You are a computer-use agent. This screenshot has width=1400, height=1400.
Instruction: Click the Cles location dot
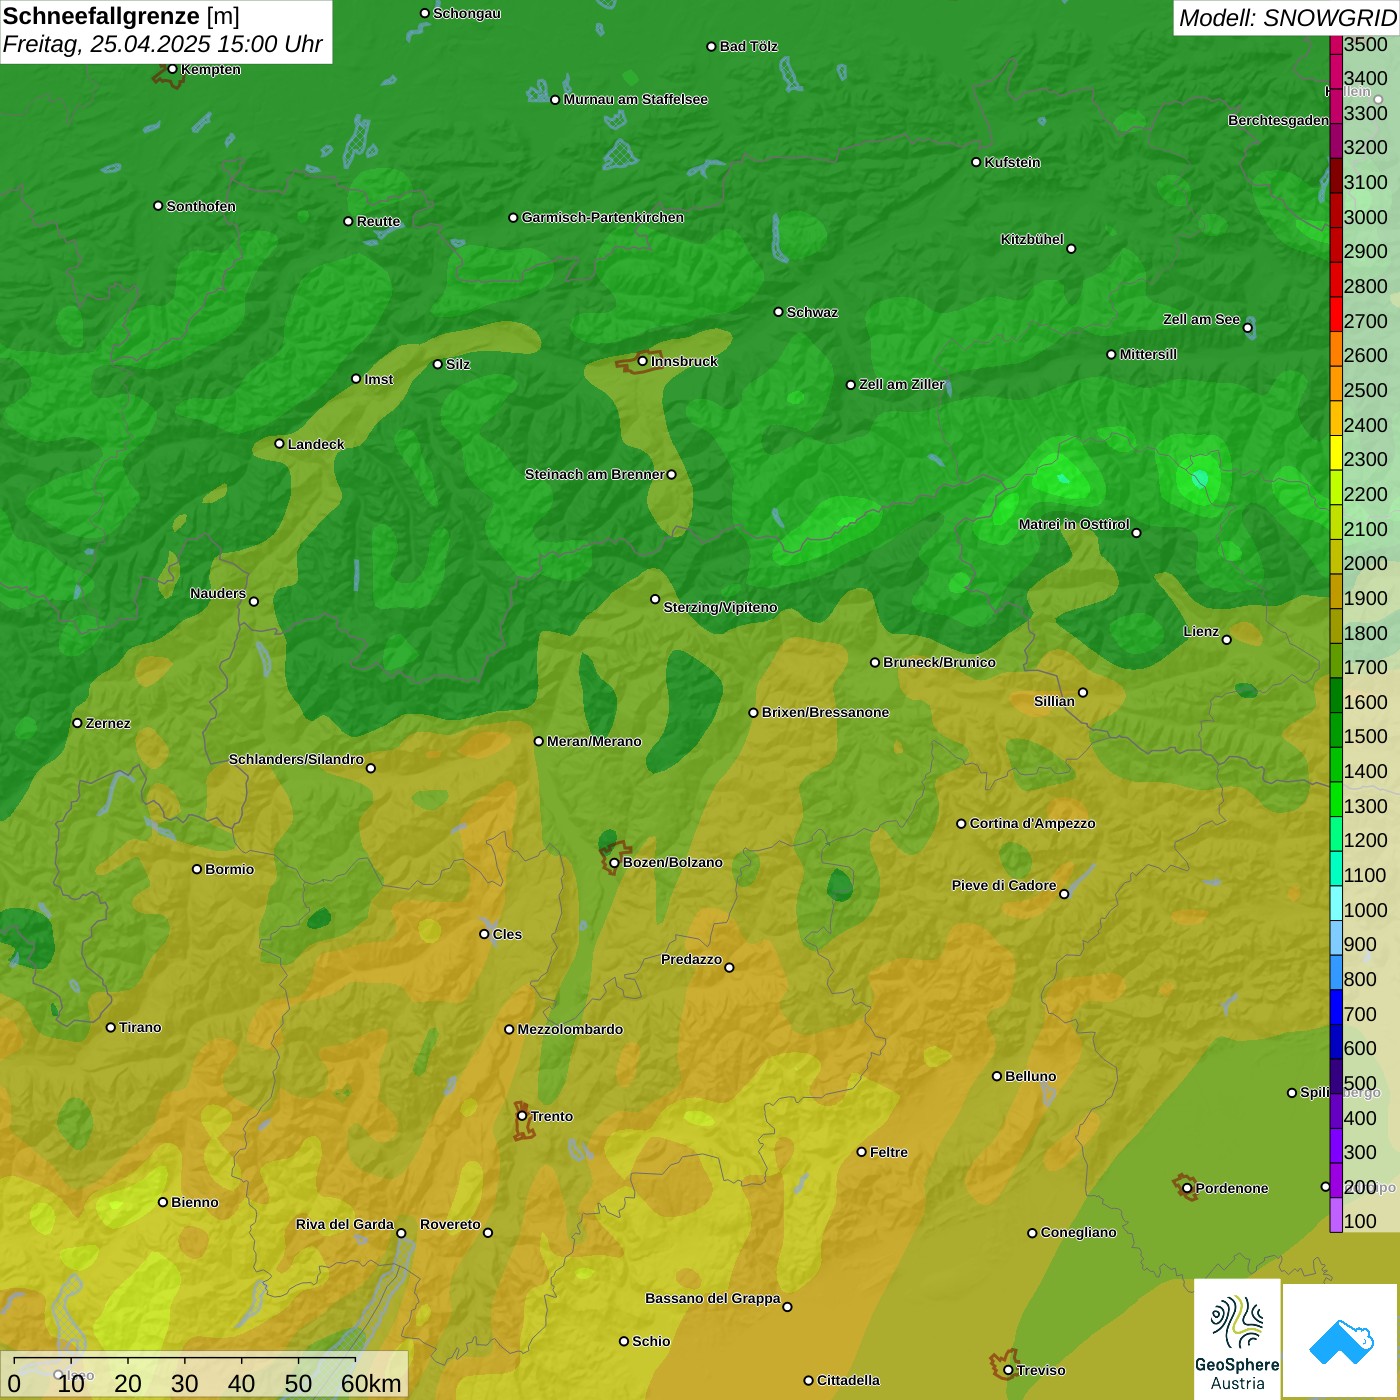(x=484, y=934)
